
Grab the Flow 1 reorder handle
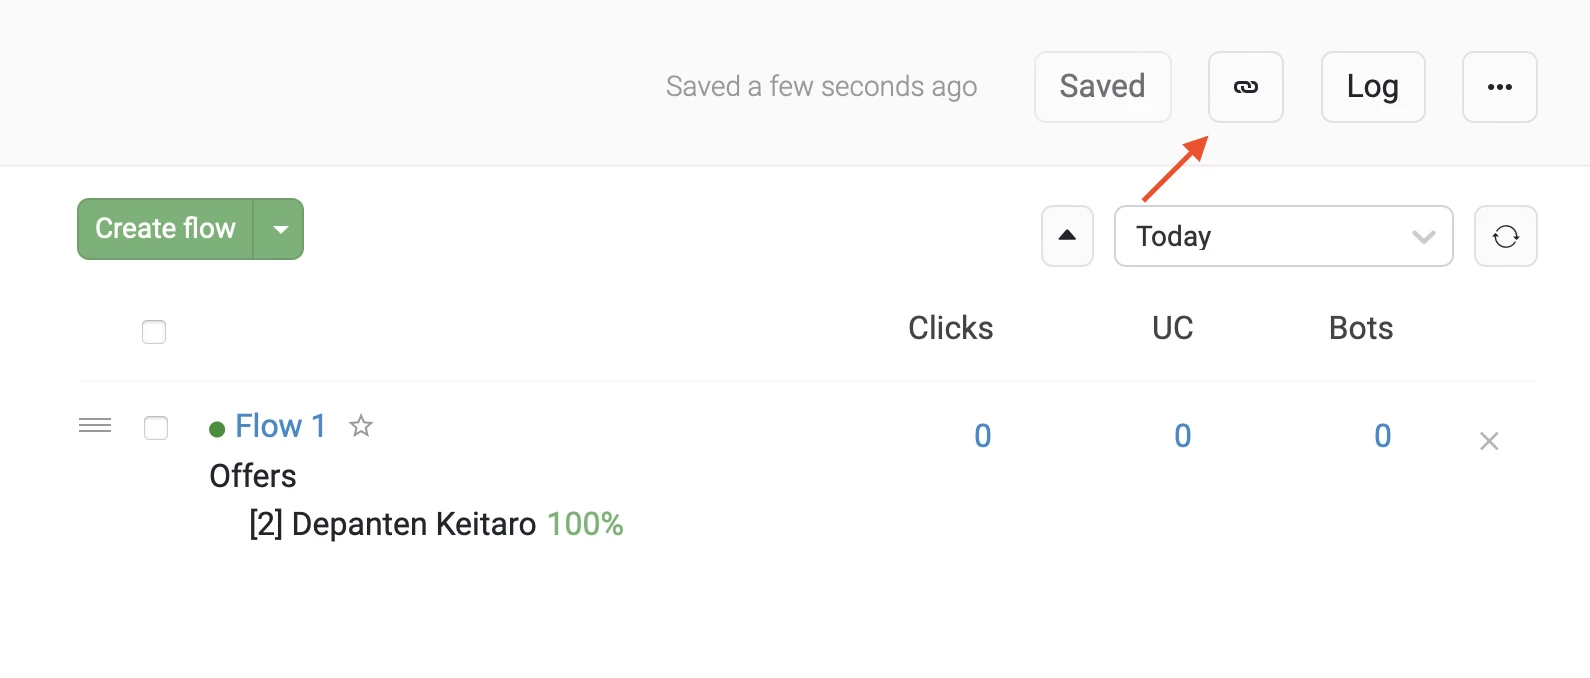(95, 426)
